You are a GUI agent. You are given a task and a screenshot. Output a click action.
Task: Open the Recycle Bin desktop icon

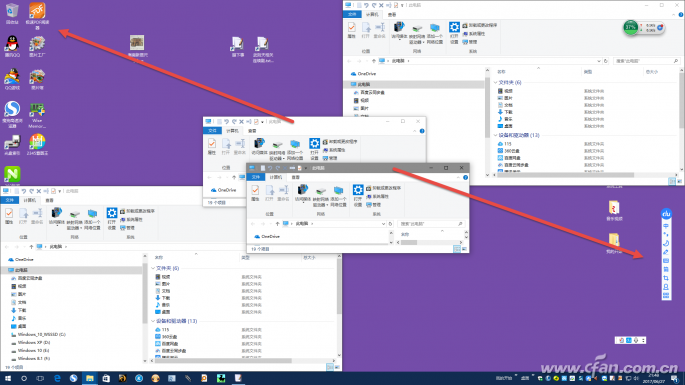click(x=12, y=14)
